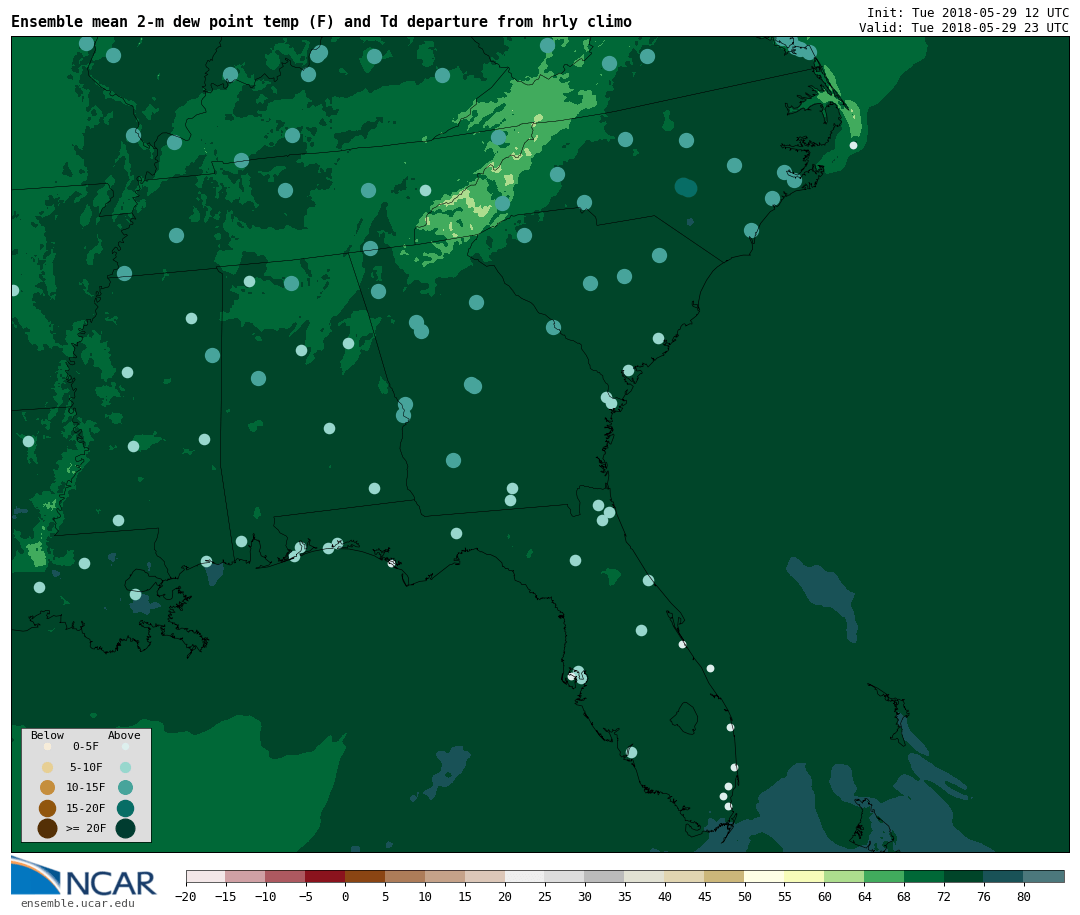Click the '>= 20F' legend label
The height and width of the screenshot is (915, 1080).
(86, 828)
